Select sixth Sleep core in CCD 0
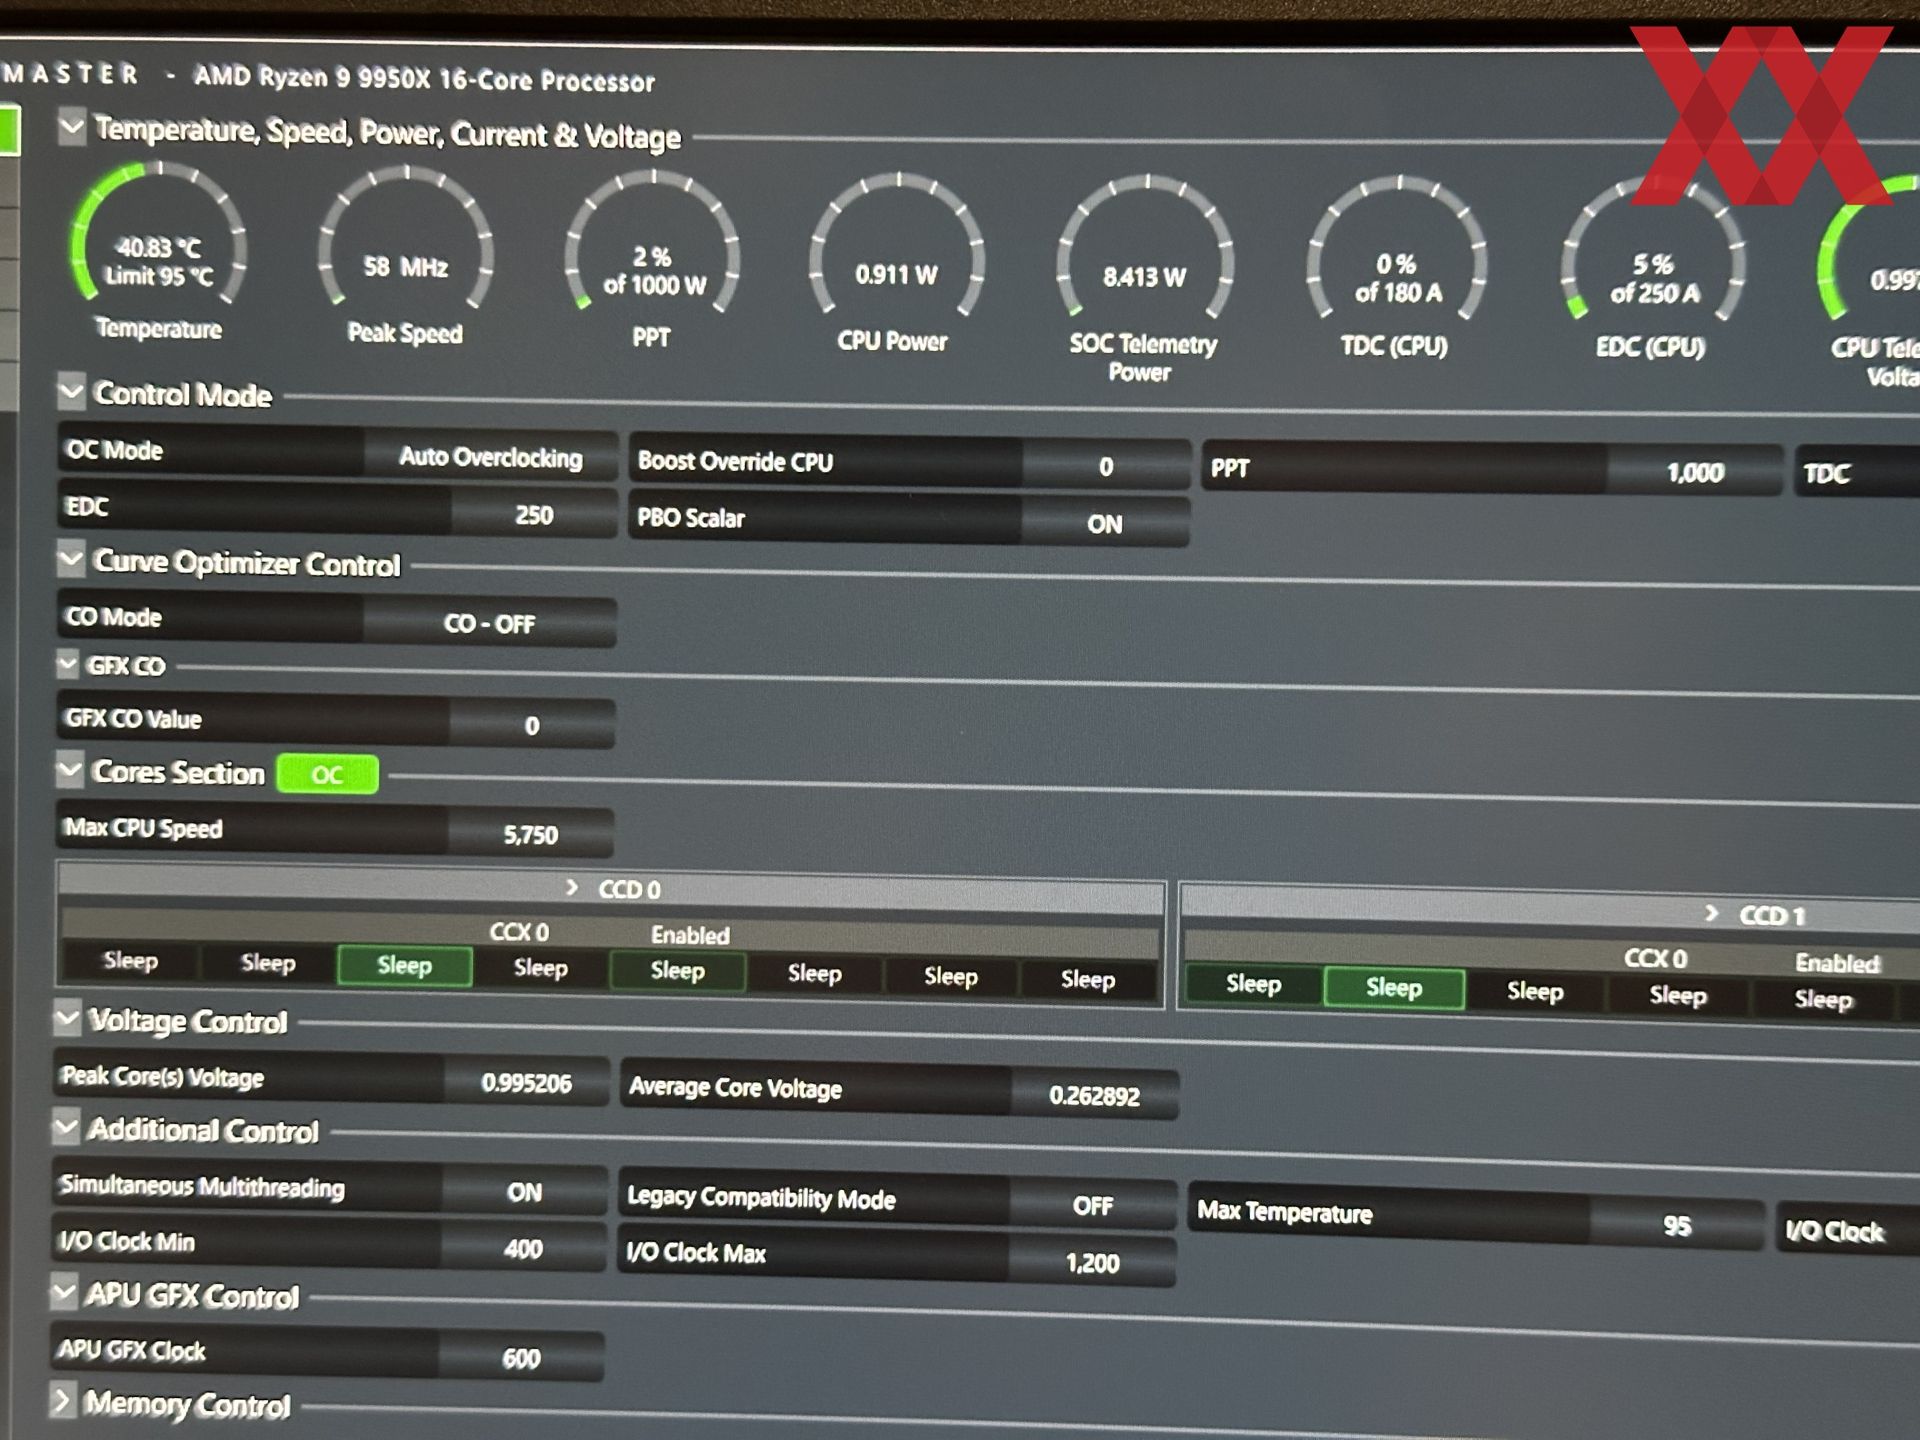Viewport: 1920px width, 1440px height. coord(814,974)
